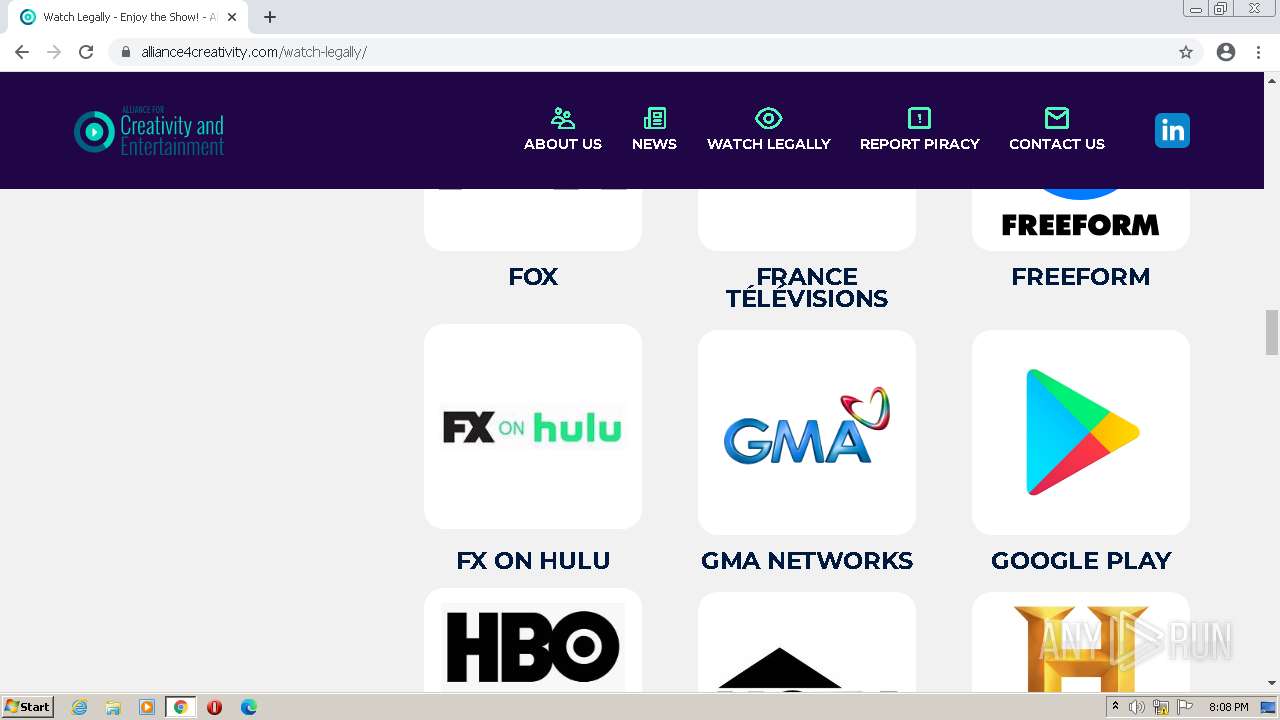This screenshot has height=720, width=1280.
Task: Focus the address bar URL
Action: 254,52
